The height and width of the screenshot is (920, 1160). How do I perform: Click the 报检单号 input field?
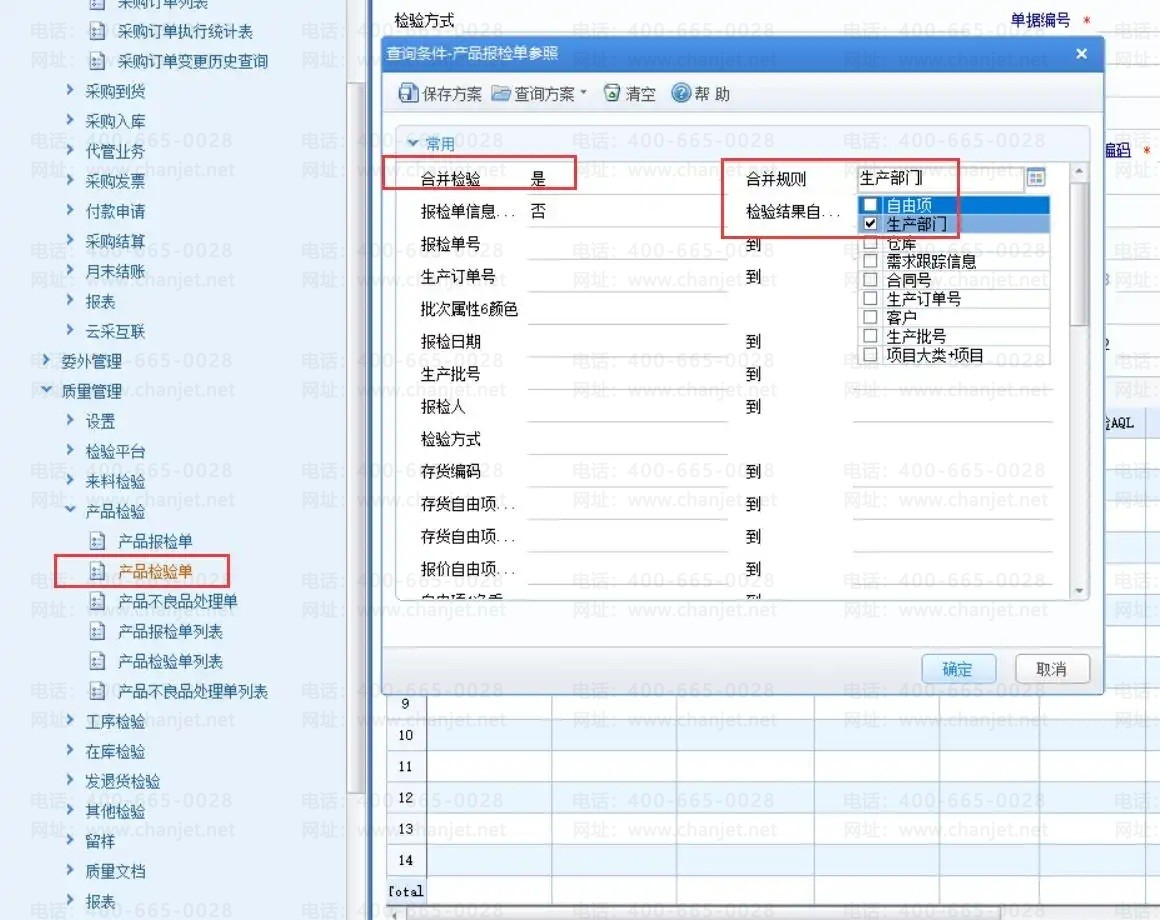627,245
